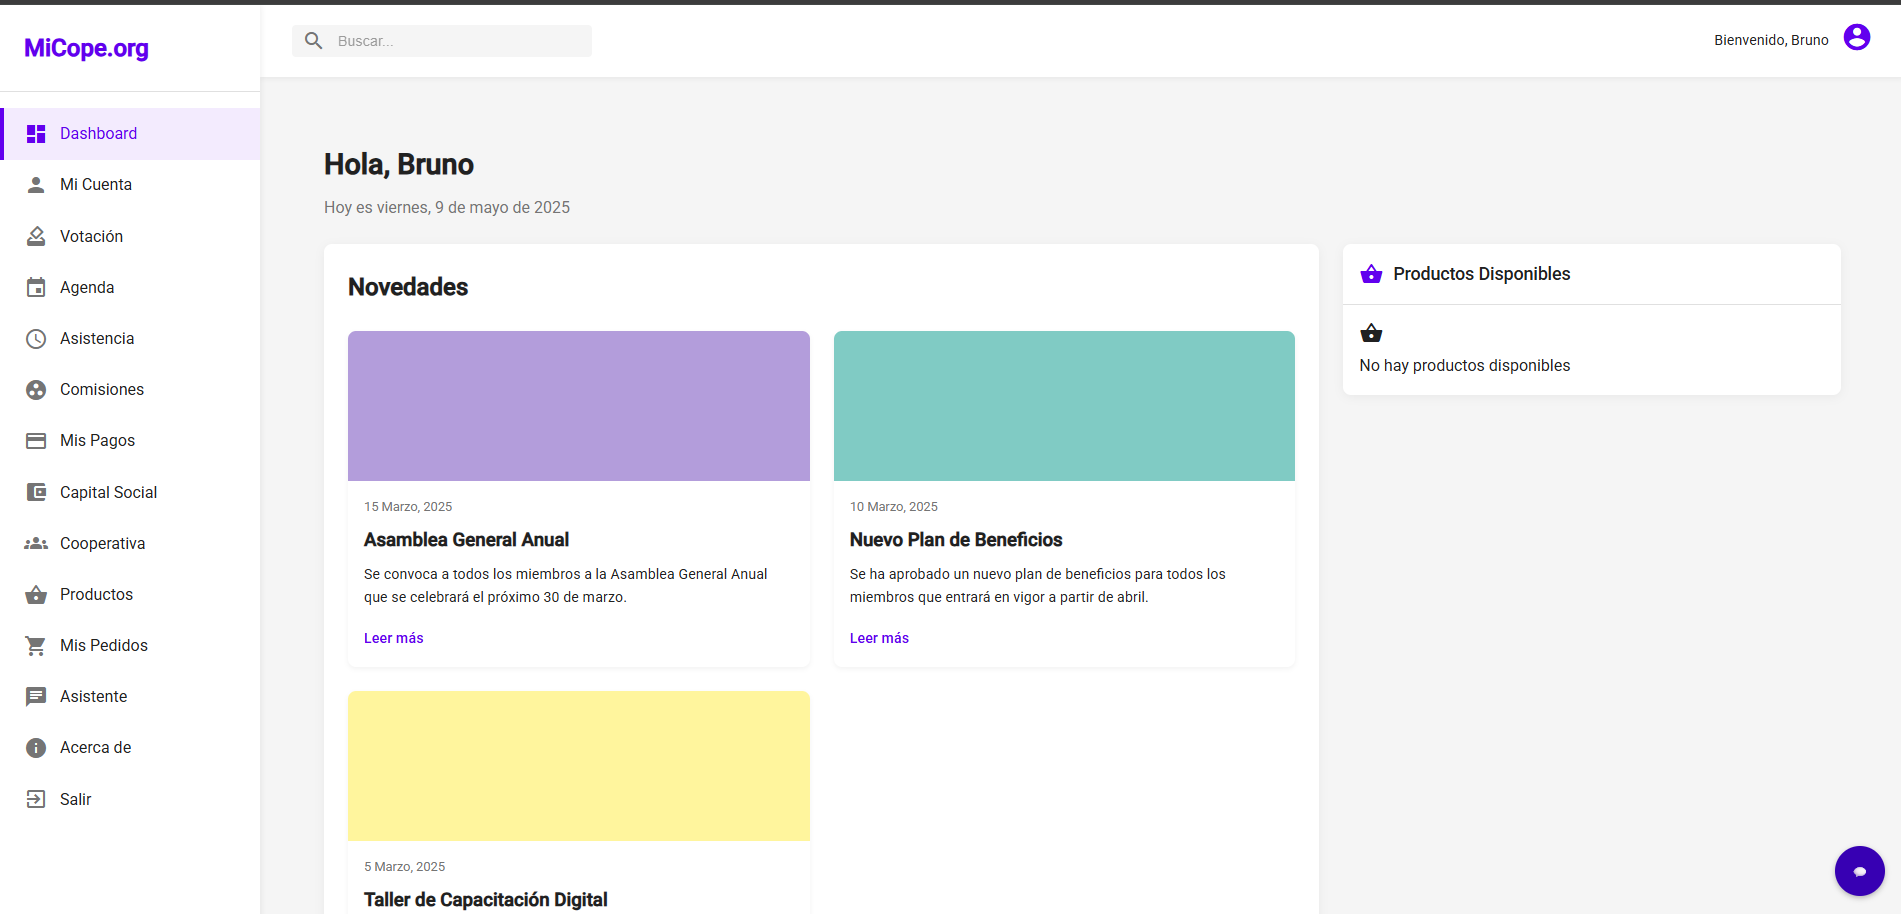Image resolution: width=1901 pixels, height=914 pixels.
Task: Open Mis Pagos credit card icon
Action: click(36, 441)
